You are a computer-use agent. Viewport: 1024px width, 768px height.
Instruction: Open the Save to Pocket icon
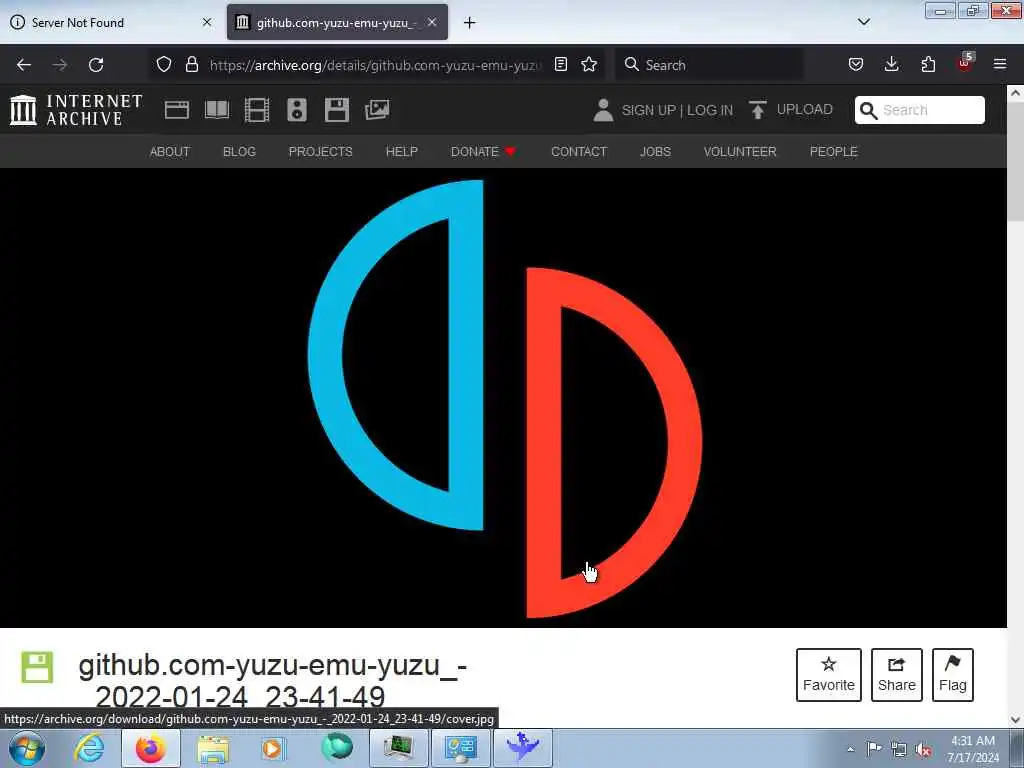point(856,65)
